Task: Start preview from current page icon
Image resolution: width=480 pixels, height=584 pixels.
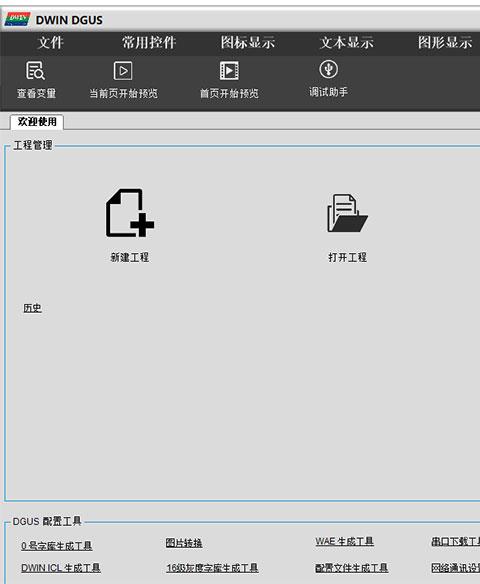Action: (x=123, y=71)
